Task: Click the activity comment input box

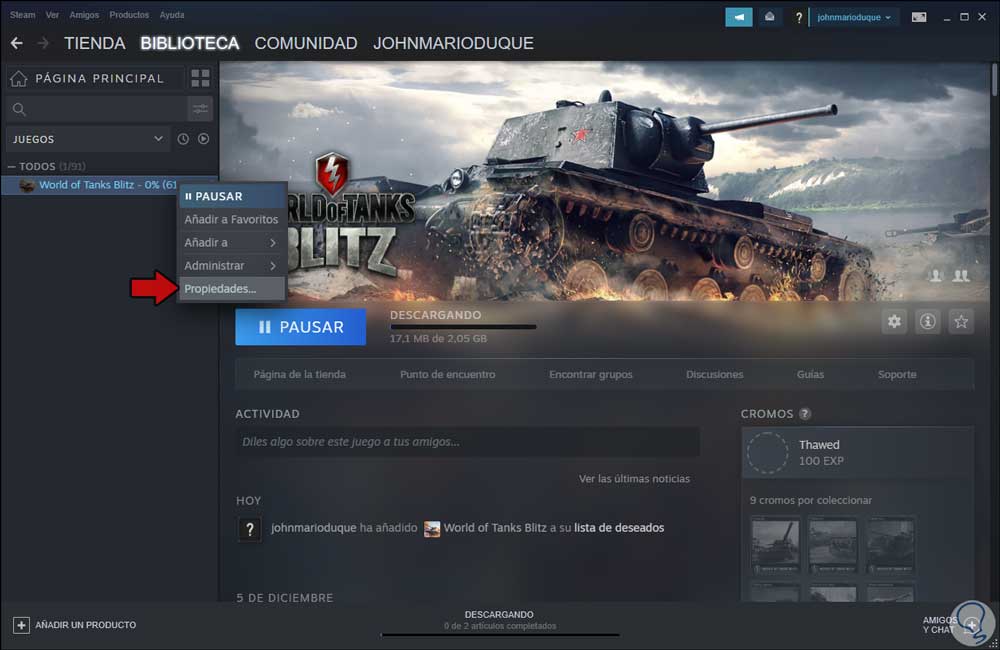Action: [467, 441]
